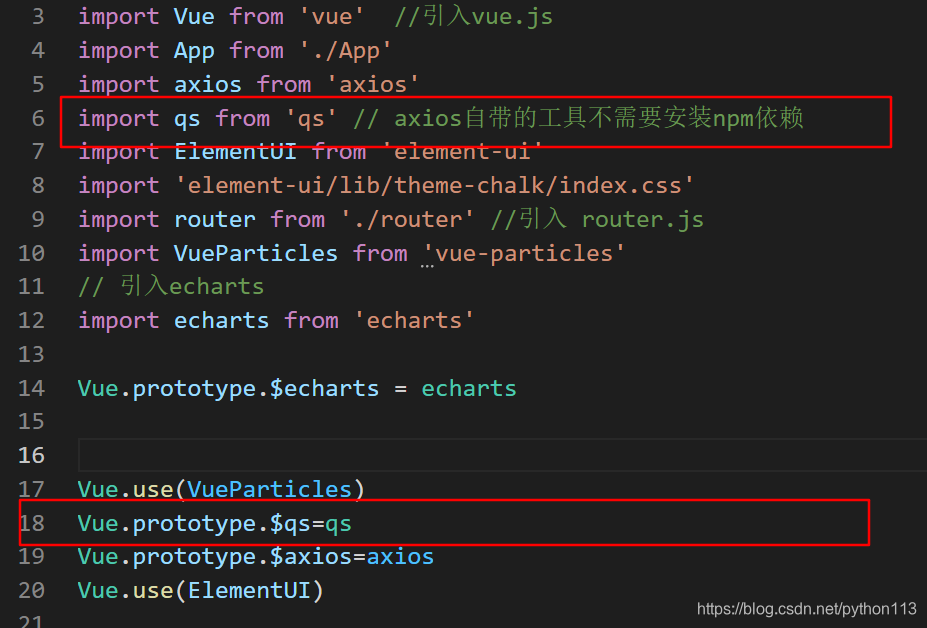Click VueParticles inside Vue.use on line 17
The height and width of the screenshot is (628, 927).
tap(269, 490)
